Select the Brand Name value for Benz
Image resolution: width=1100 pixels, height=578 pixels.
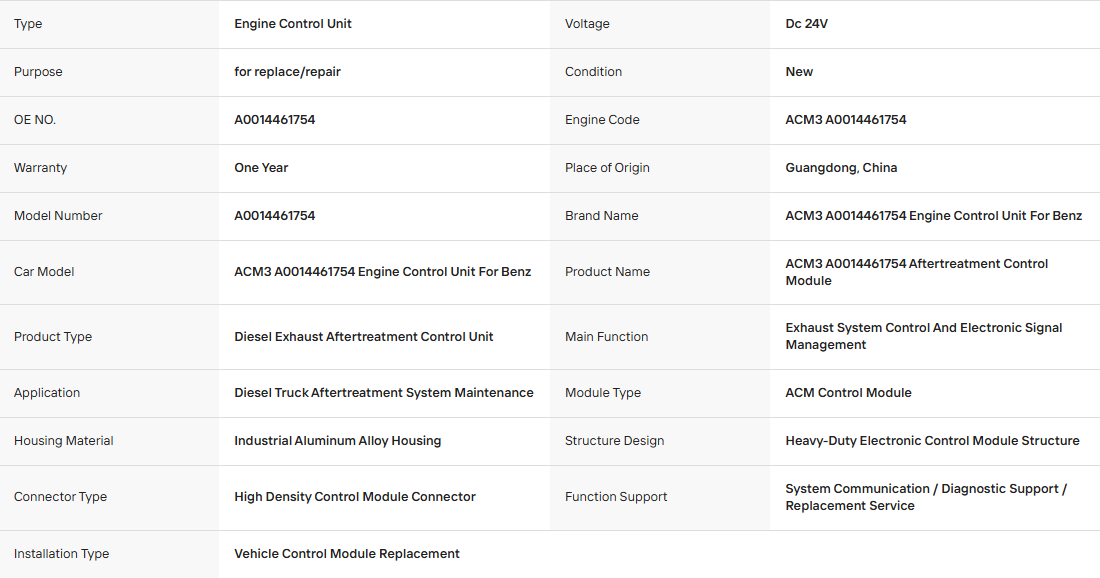[x=934, y=216]
